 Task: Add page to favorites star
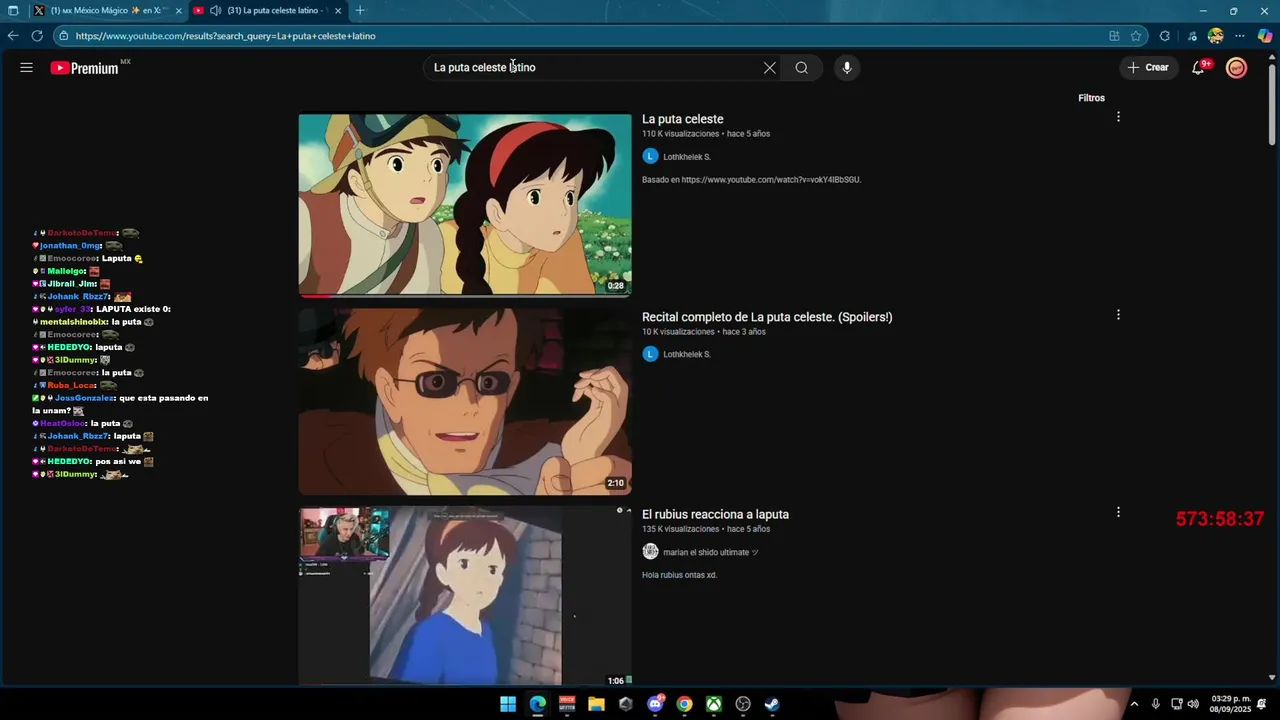click(x=1136, y=36)
